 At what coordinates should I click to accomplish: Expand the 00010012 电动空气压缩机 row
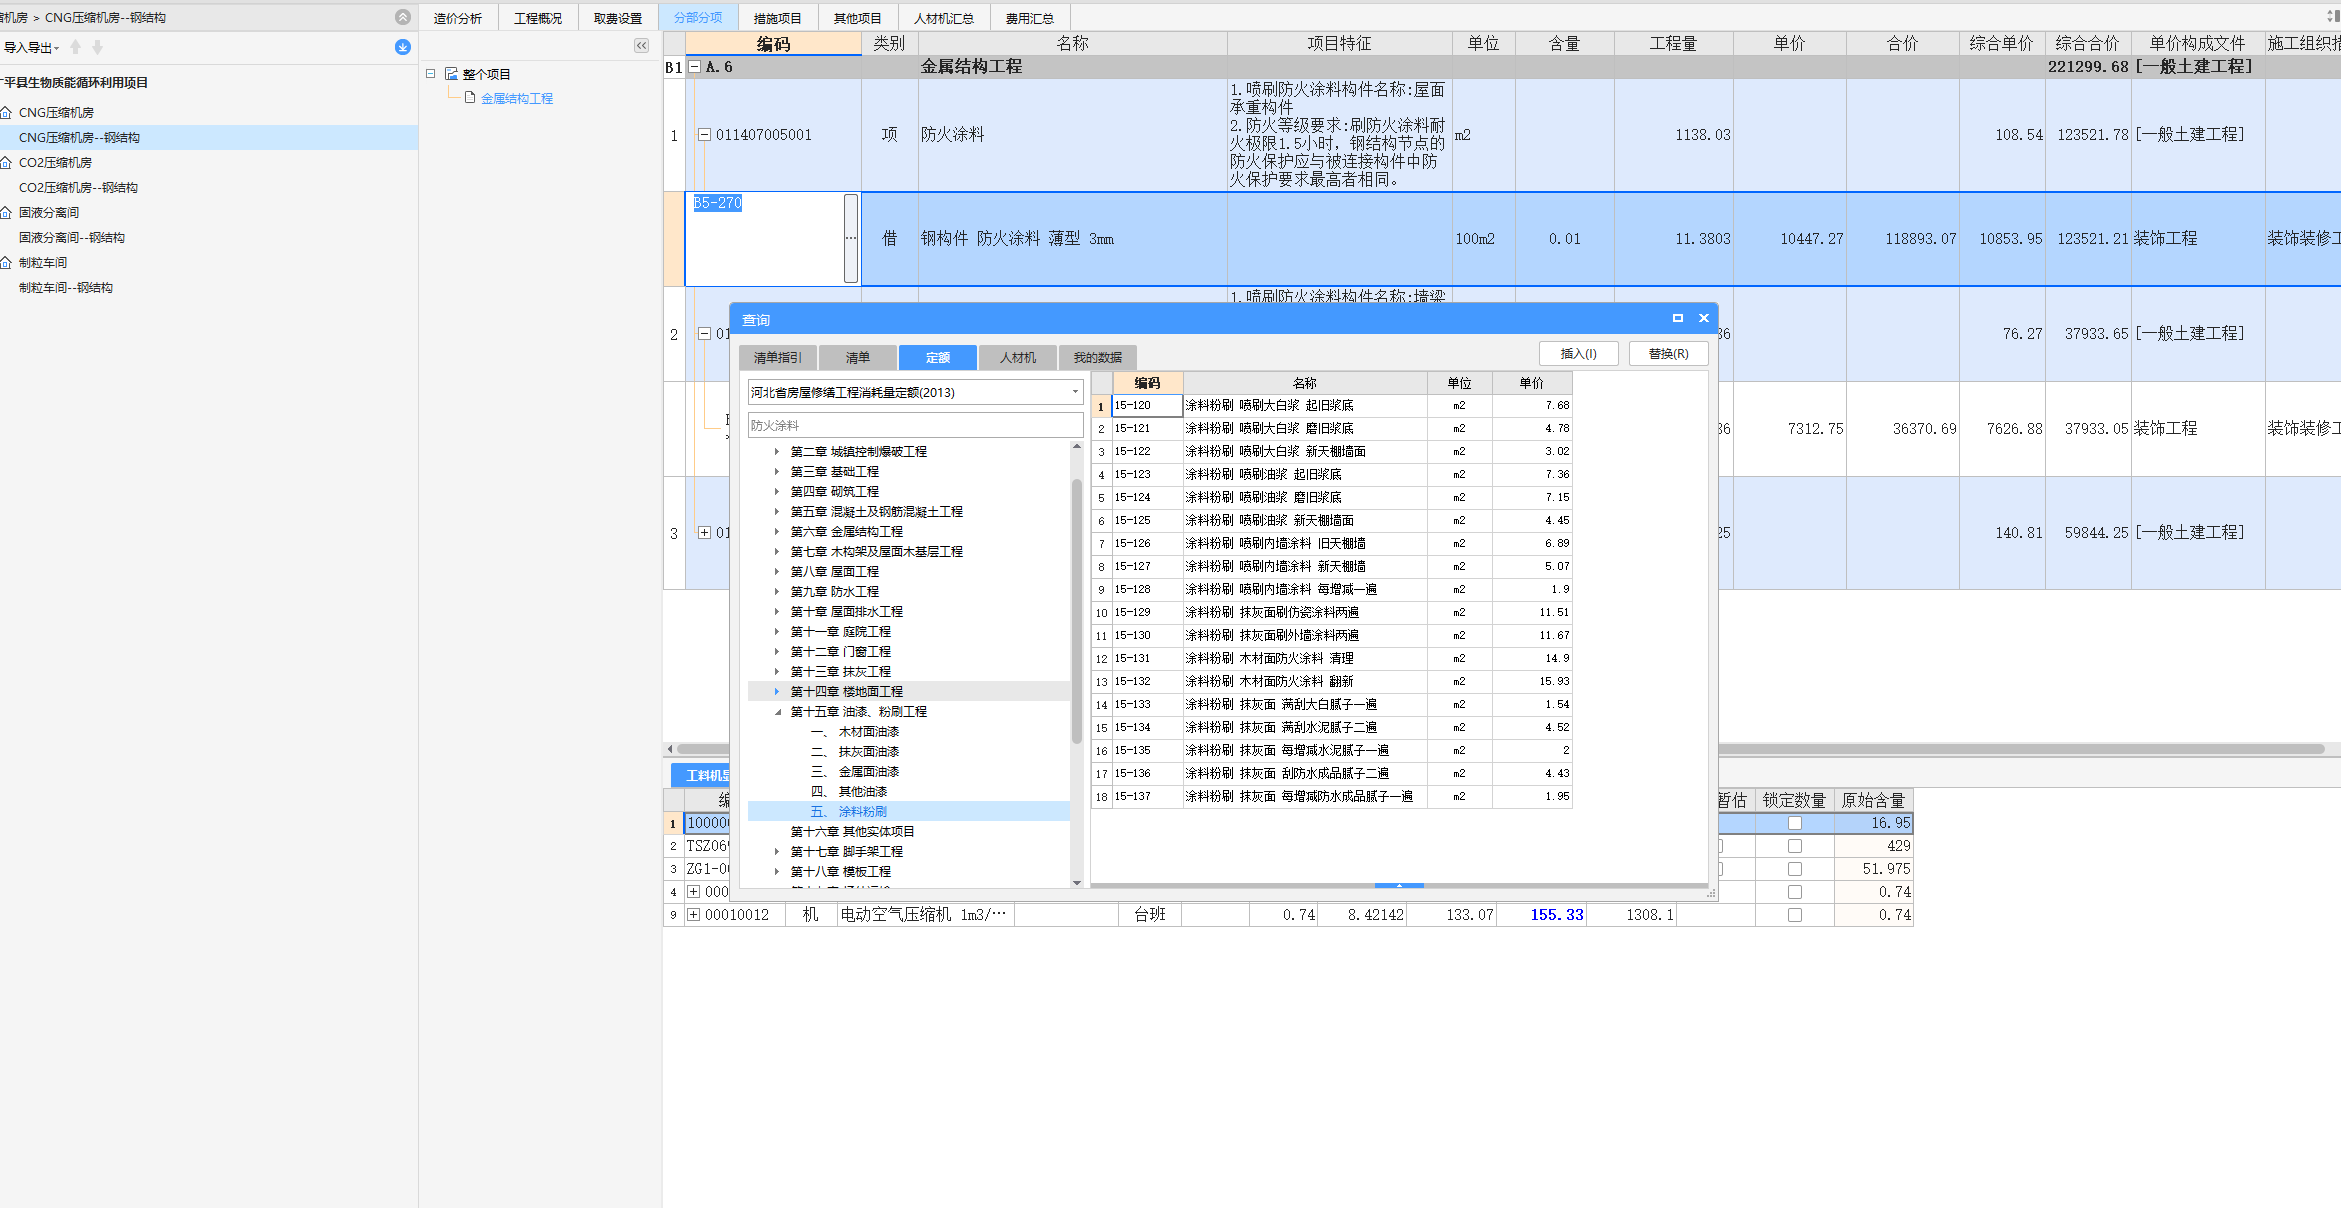(x=693, y=915)
